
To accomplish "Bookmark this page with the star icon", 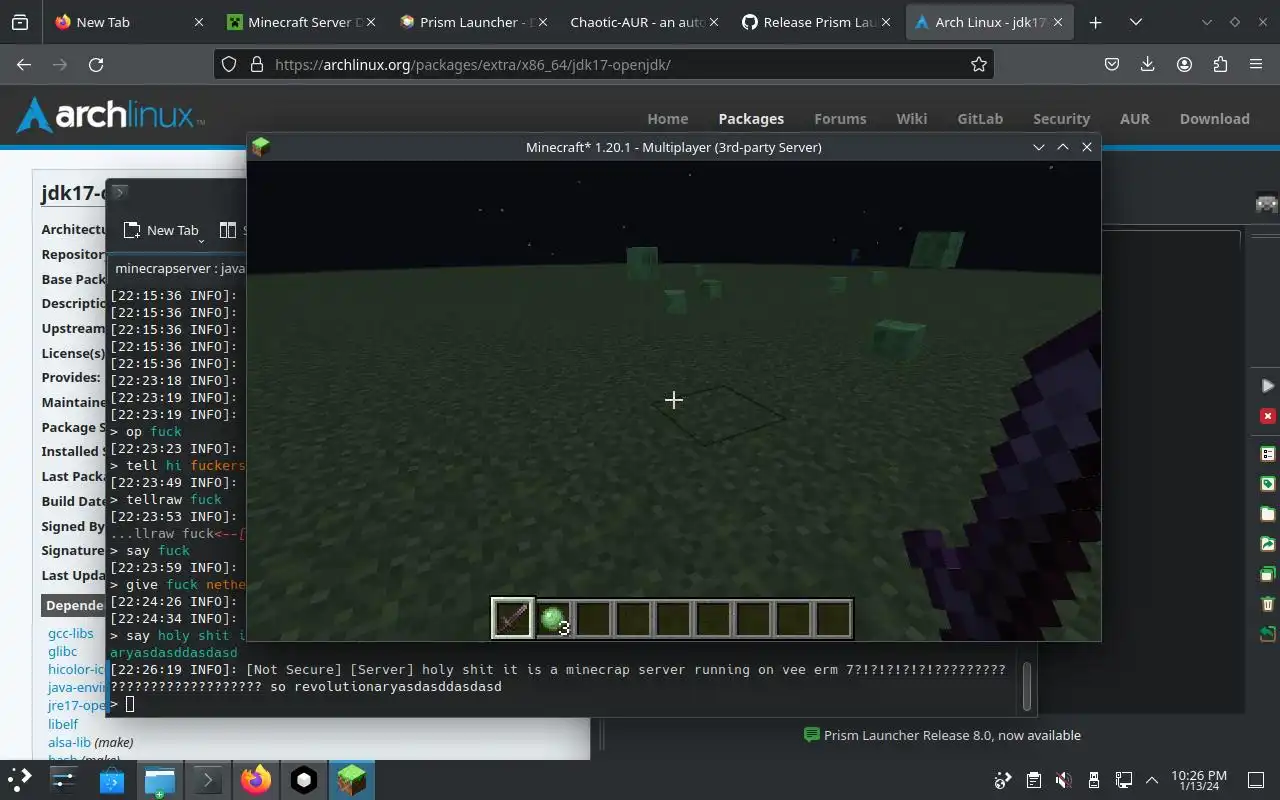I will click(x=979, y=64).
